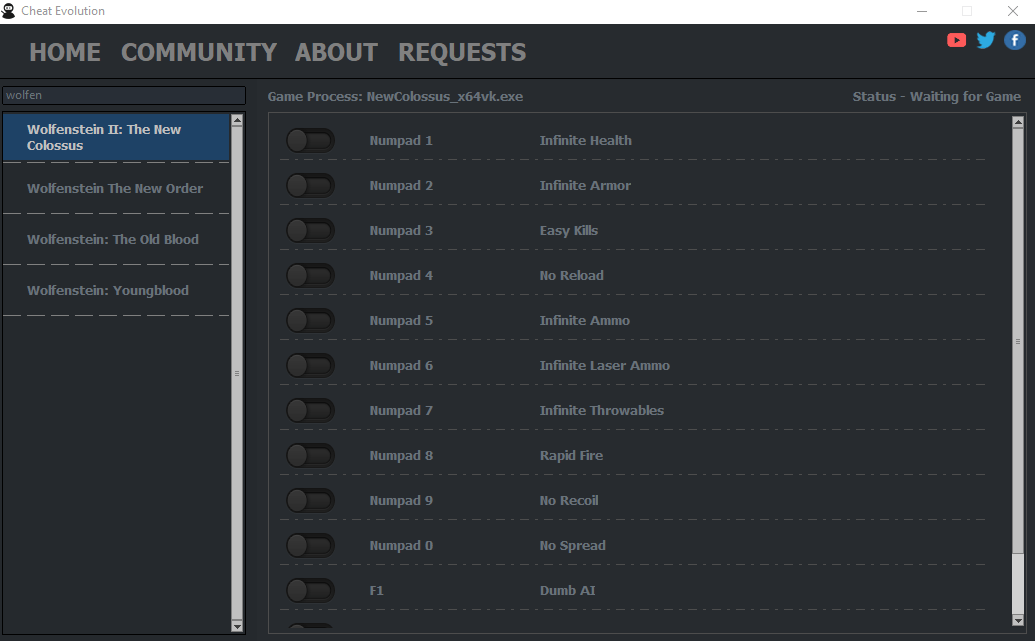This screenshot has width=1035, height=641.
Task: Turn on the Easy Kills switch
Action: pyautogui.click(x=310, y=230)
